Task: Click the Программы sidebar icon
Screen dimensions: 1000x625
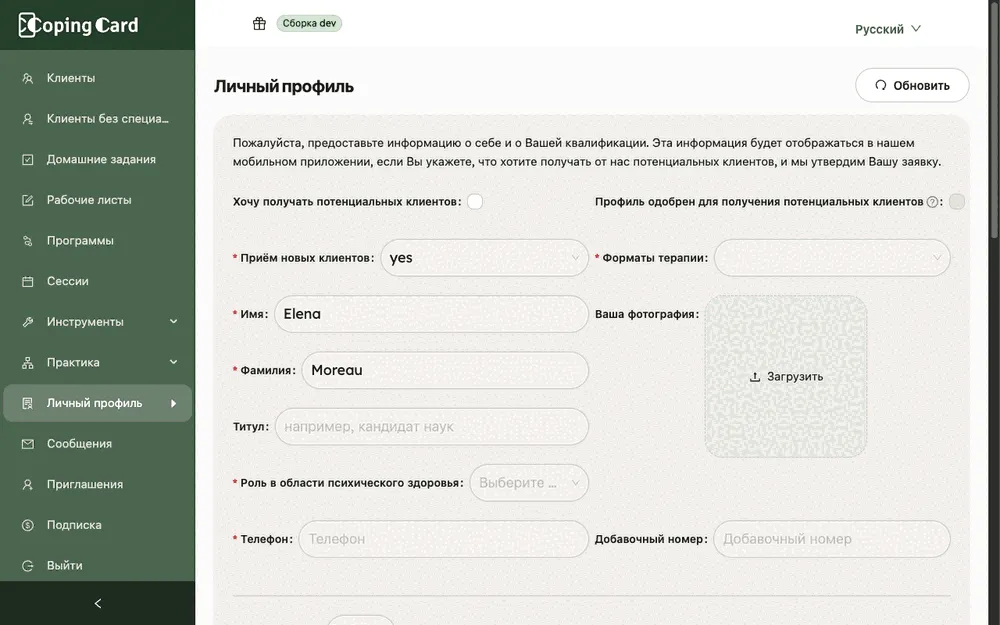Action: 27,241
